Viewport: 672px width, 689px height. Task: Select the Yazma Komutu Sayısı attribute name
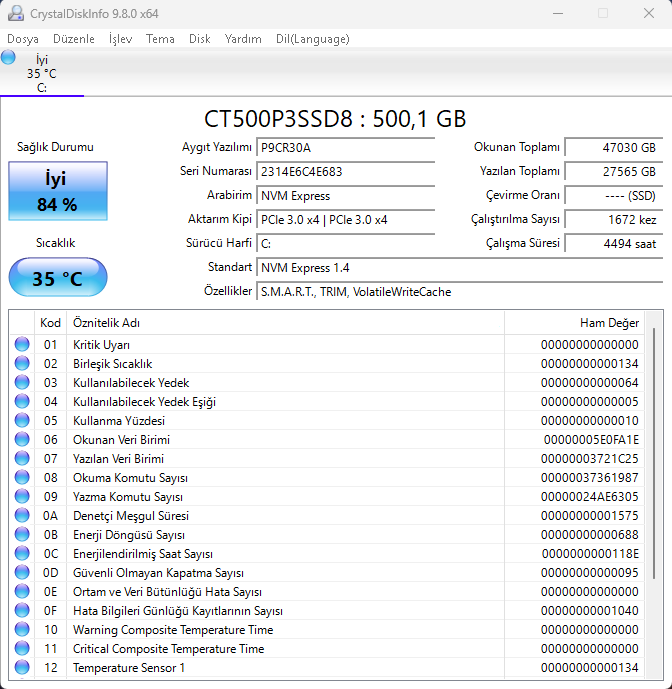128,497
